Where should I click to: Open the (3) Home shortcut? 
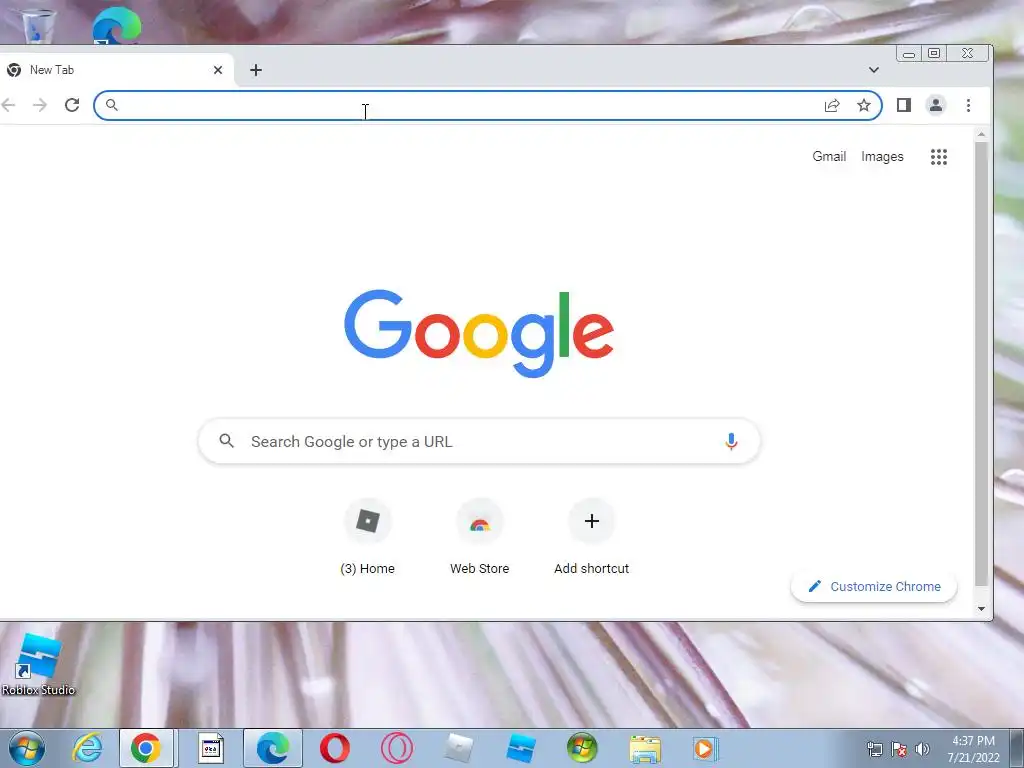pos(368,537)
